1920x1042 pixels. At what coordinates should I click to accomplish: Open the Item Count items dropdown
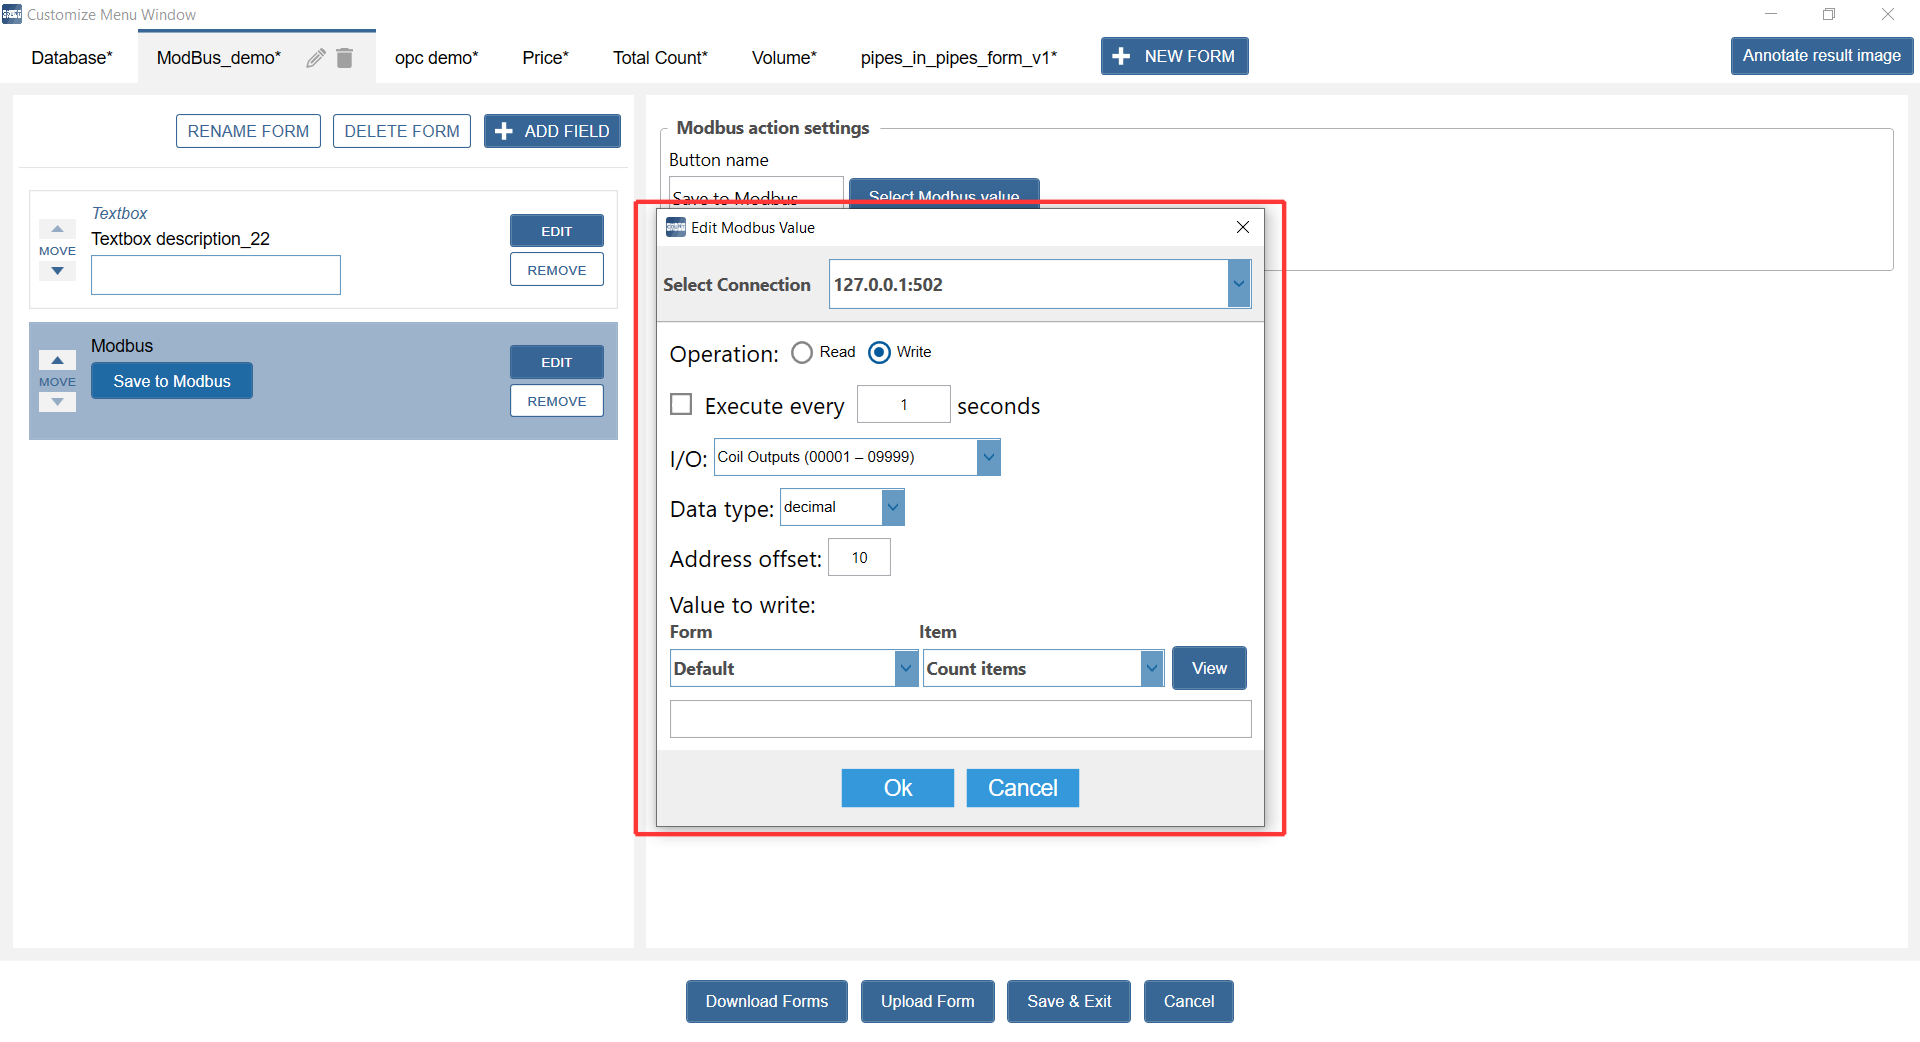1152,668
